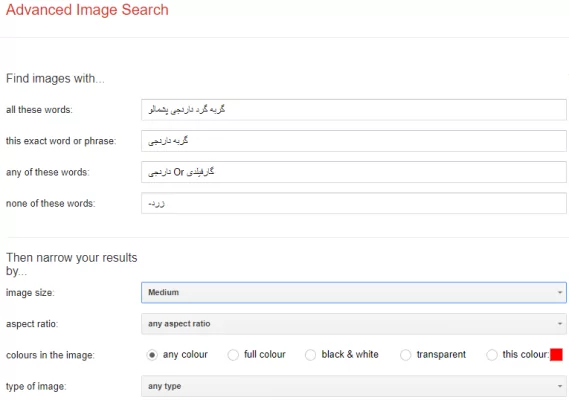Open the aspect ratio dropdown

point(353,324)
